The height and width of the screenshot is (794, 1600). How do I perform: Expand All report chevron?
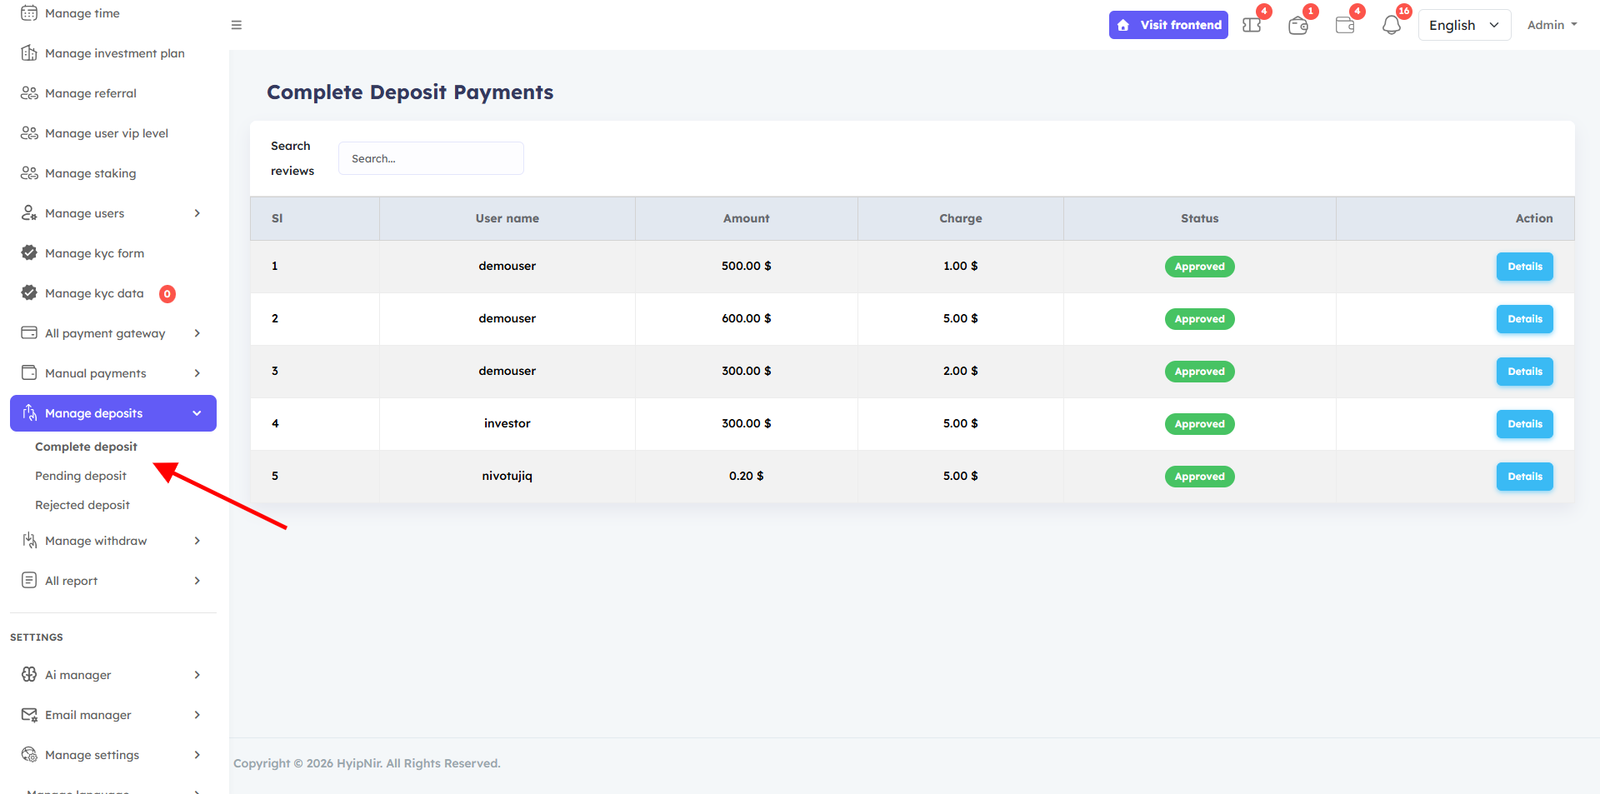[x=197, y=581]
